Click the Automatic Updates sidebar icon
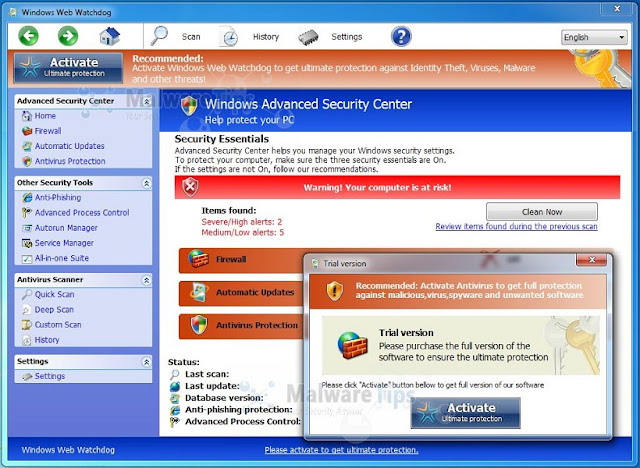Viewport: 640px width, 468px height. 27,146
